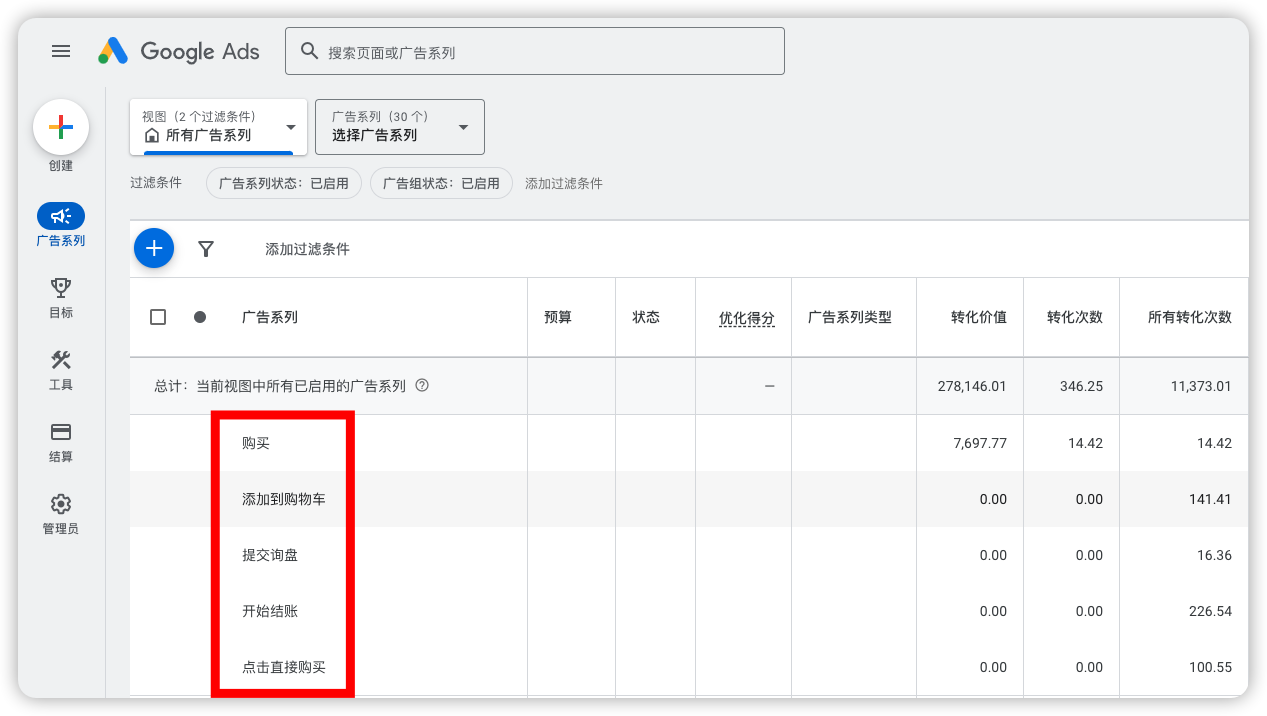Toggle the select-all checkbox in table header
1267x716 pixels.
[158, 317]
